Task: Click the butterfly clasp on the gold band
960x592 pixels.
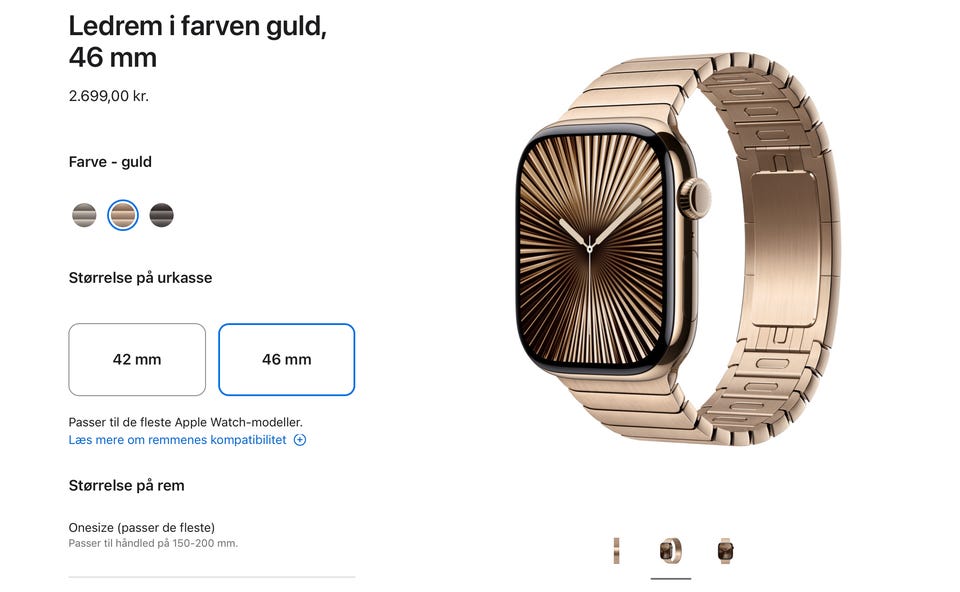Action: click(x=784, y=248)
